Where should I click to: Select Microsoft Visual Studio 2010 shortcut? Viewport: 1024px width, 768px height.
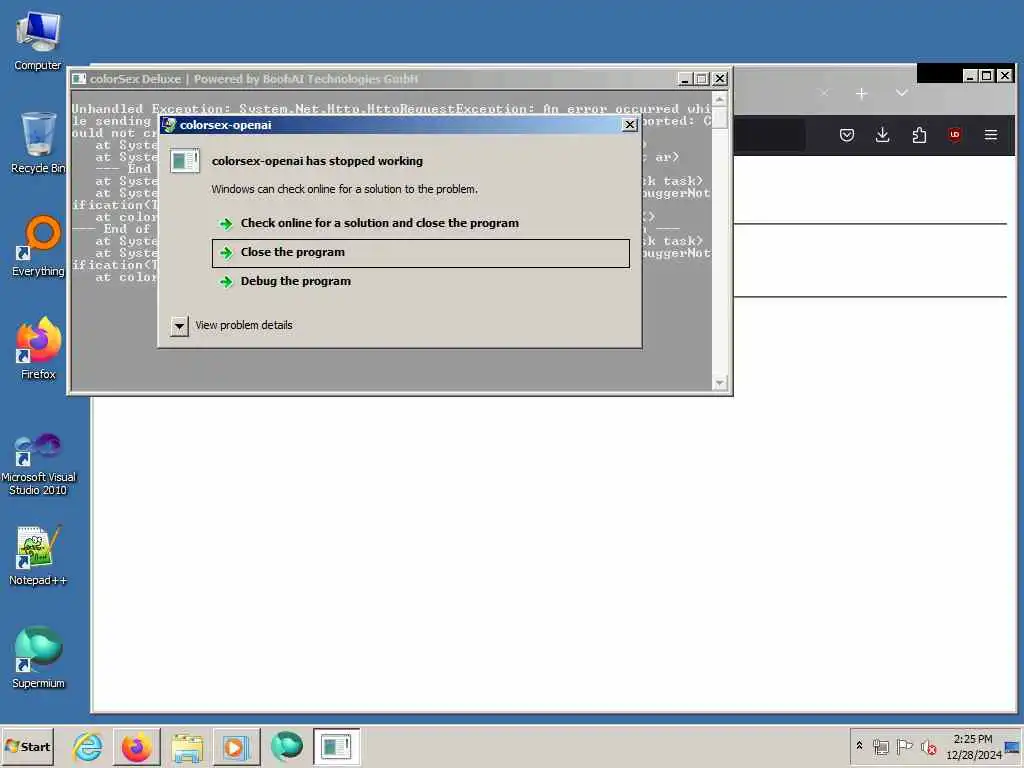(x=38, y=464)
